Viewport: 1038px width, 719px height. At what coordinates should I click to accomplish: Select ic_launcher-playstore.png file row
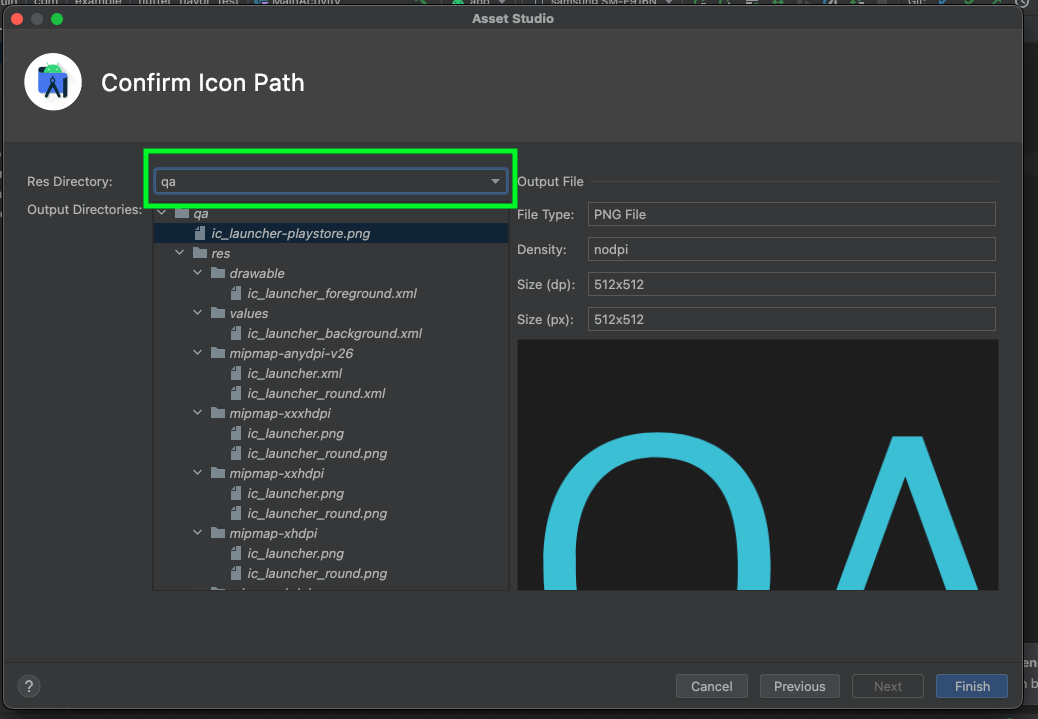coord(331,233)
